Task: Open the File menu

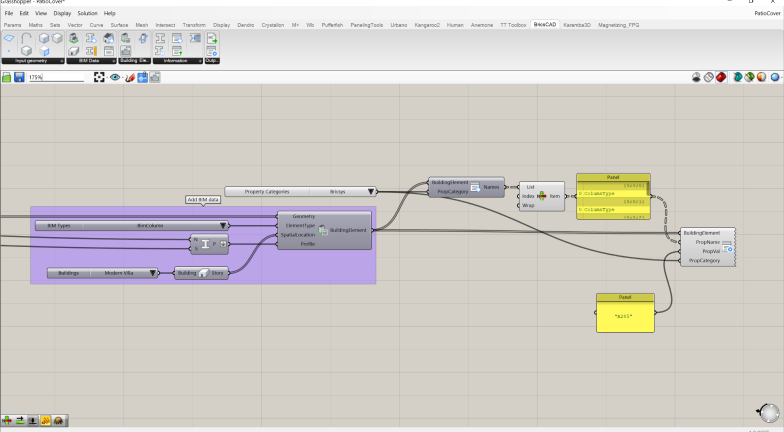Action: point(8,14)
